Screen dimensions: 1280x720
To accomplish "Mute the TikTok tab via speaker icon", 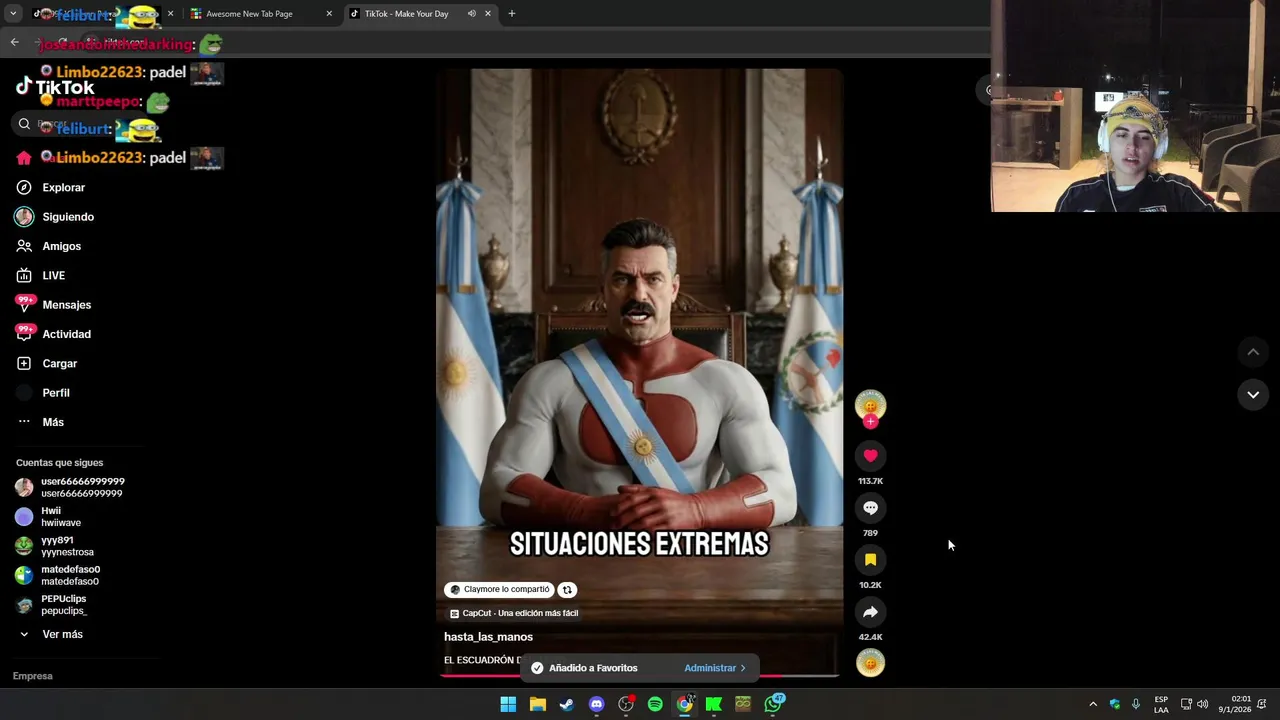I will point(471,14).
